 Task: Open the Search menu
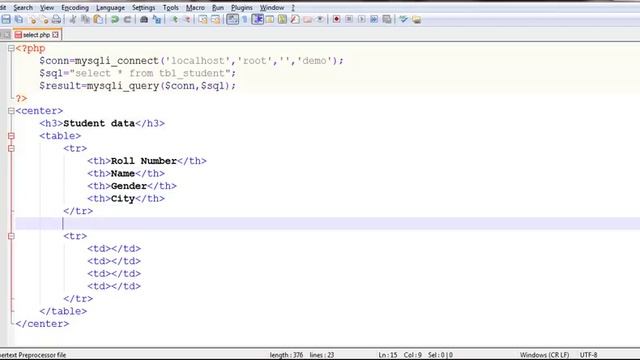pos(23,7)
